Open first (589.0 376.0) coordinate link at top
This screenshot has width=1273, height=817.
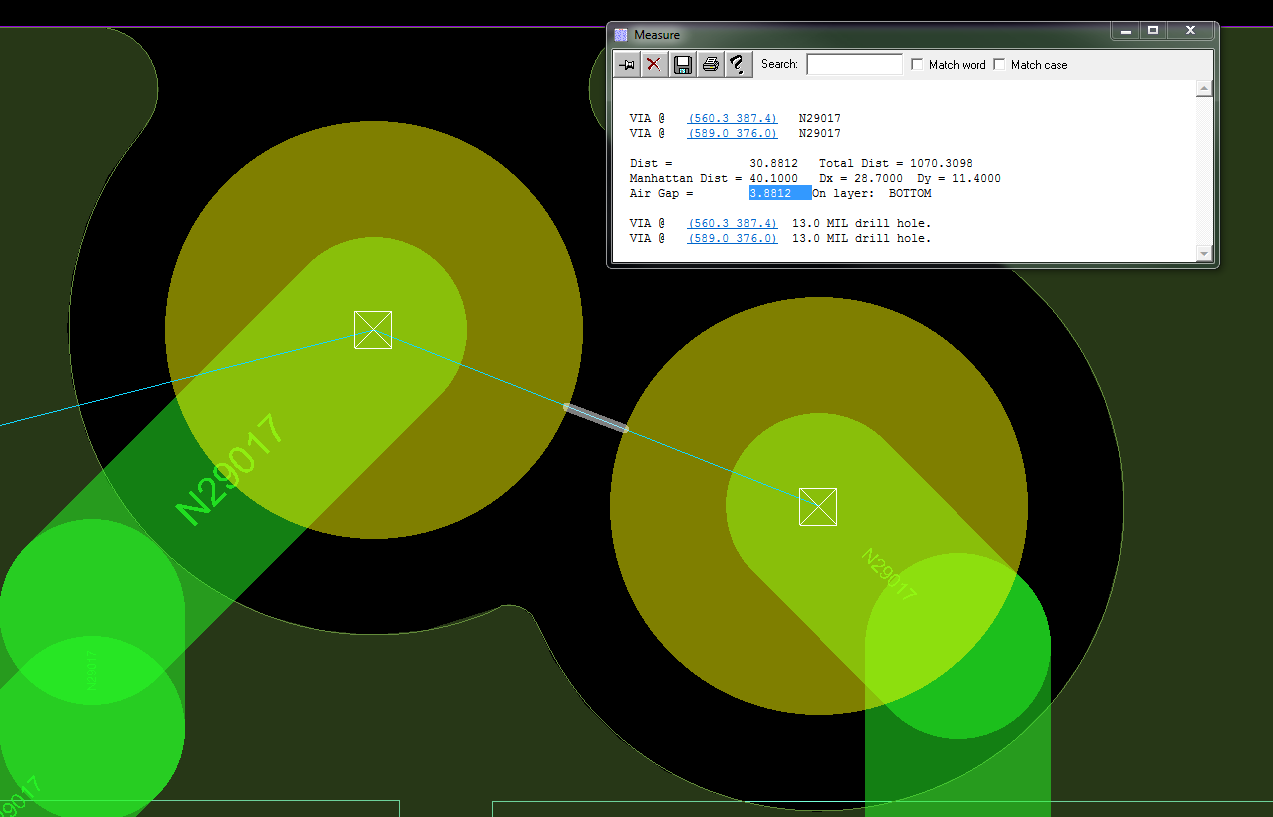click(x=732, y=134)
